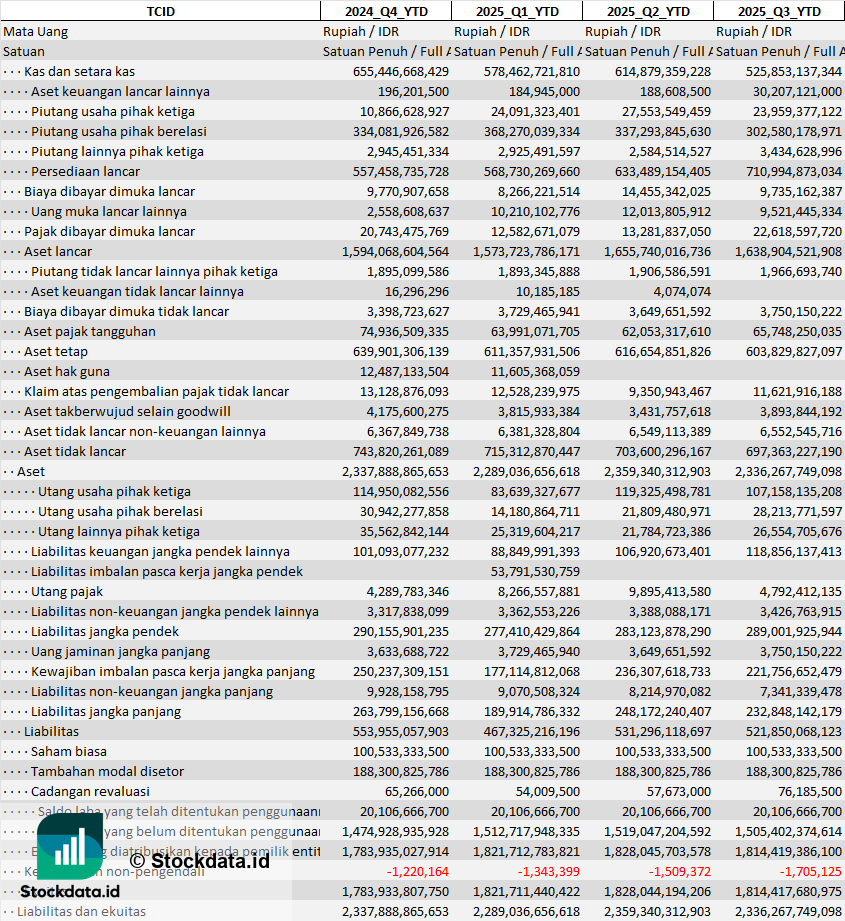Click Biaya dibayar dimuka tidak lancar label

(126, 311)
